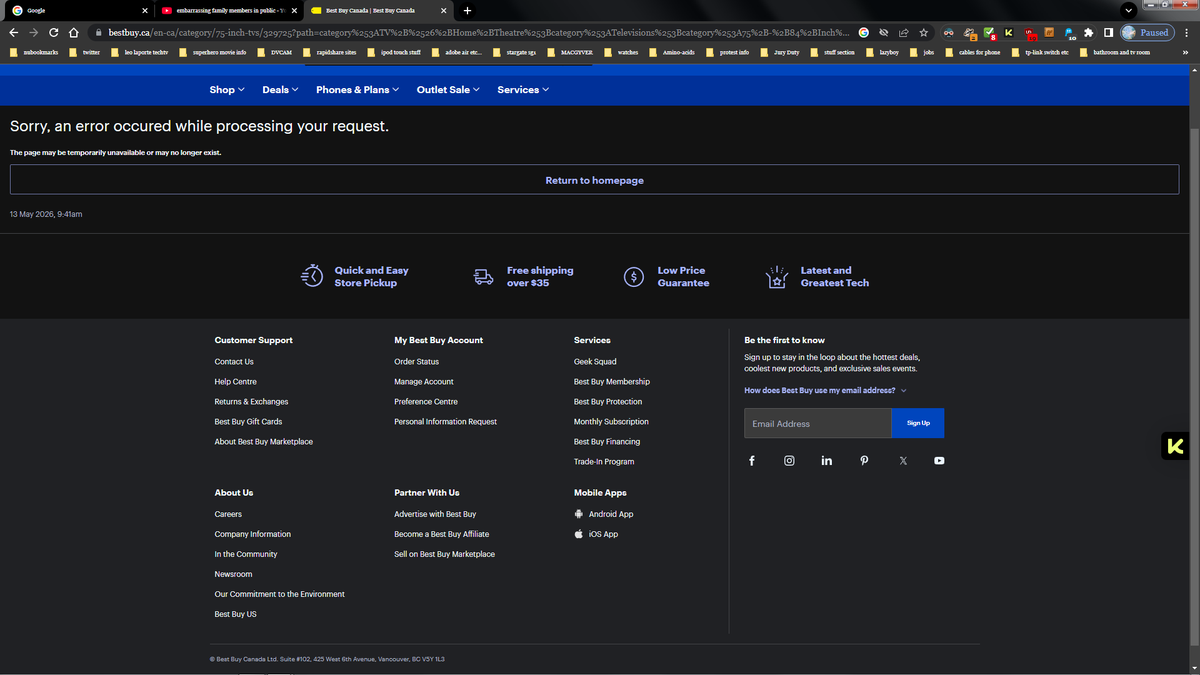Viewport: 1200px width, 675px height.
Task: Expand How does Best Buy use my email
Action: click(x=825, y=390)
